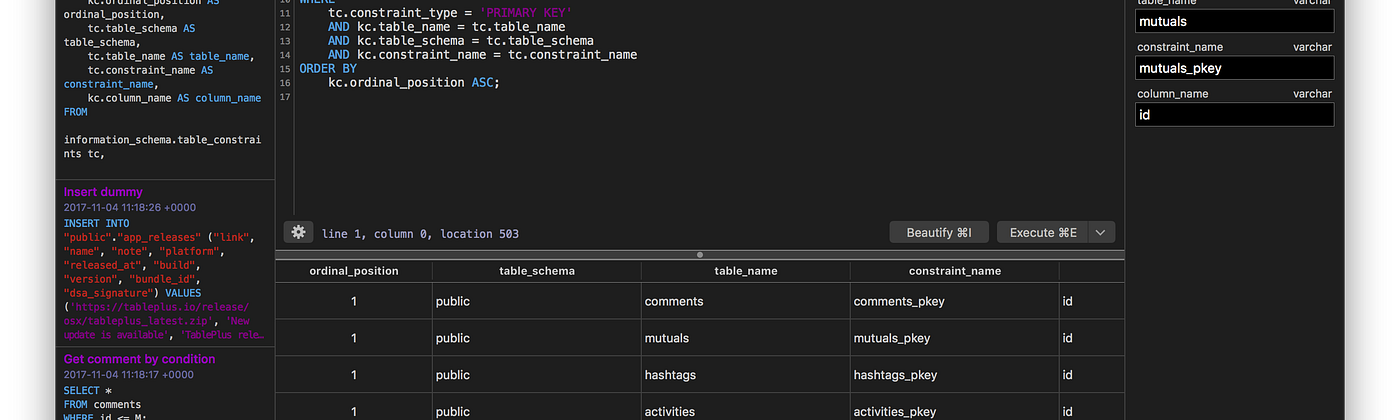The width and height of the screenshot is (1400, 420).
Task: Select the table_name column header in results
Action: click(745, 271)
